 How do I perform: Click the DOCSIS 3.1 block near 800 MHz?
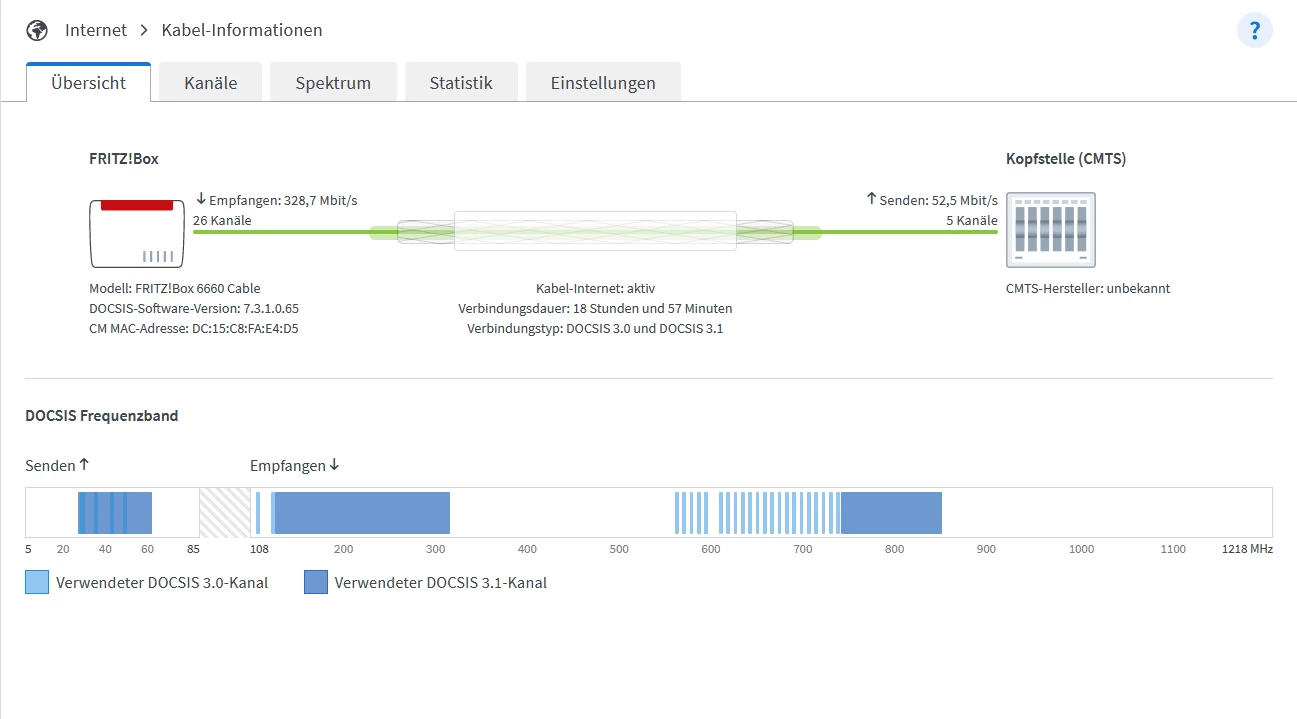891,513
